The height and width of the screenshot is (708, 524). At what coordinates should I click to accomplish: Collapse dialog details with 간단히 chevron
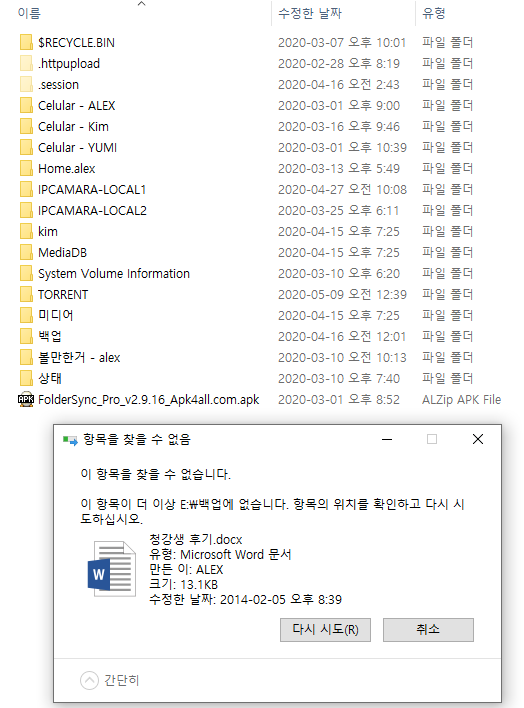[89, 680]
